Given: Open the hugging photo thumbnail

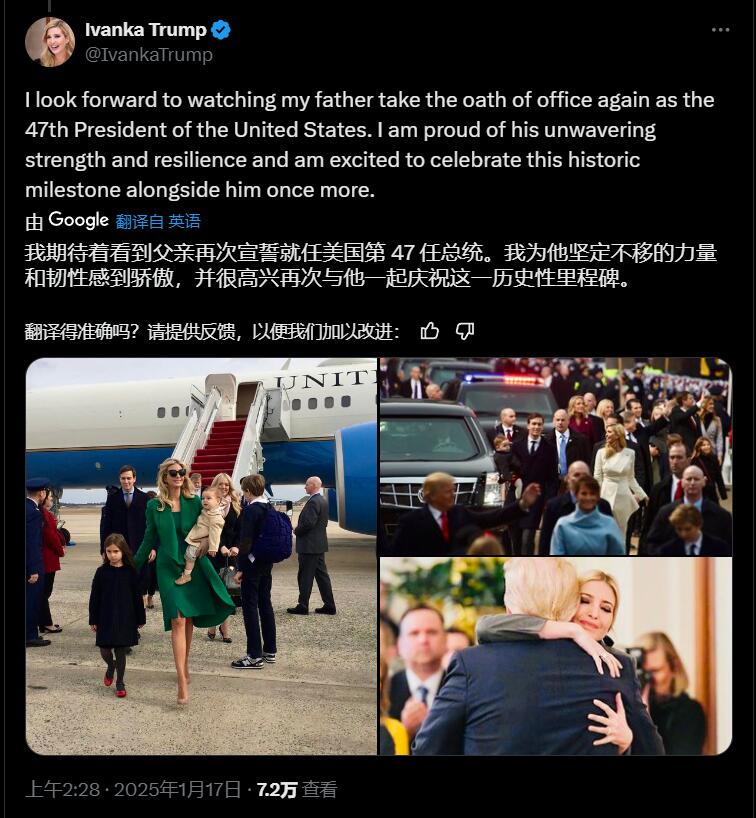Looking at the screenshot, I should pyautogui.click(x=556, y=656).
